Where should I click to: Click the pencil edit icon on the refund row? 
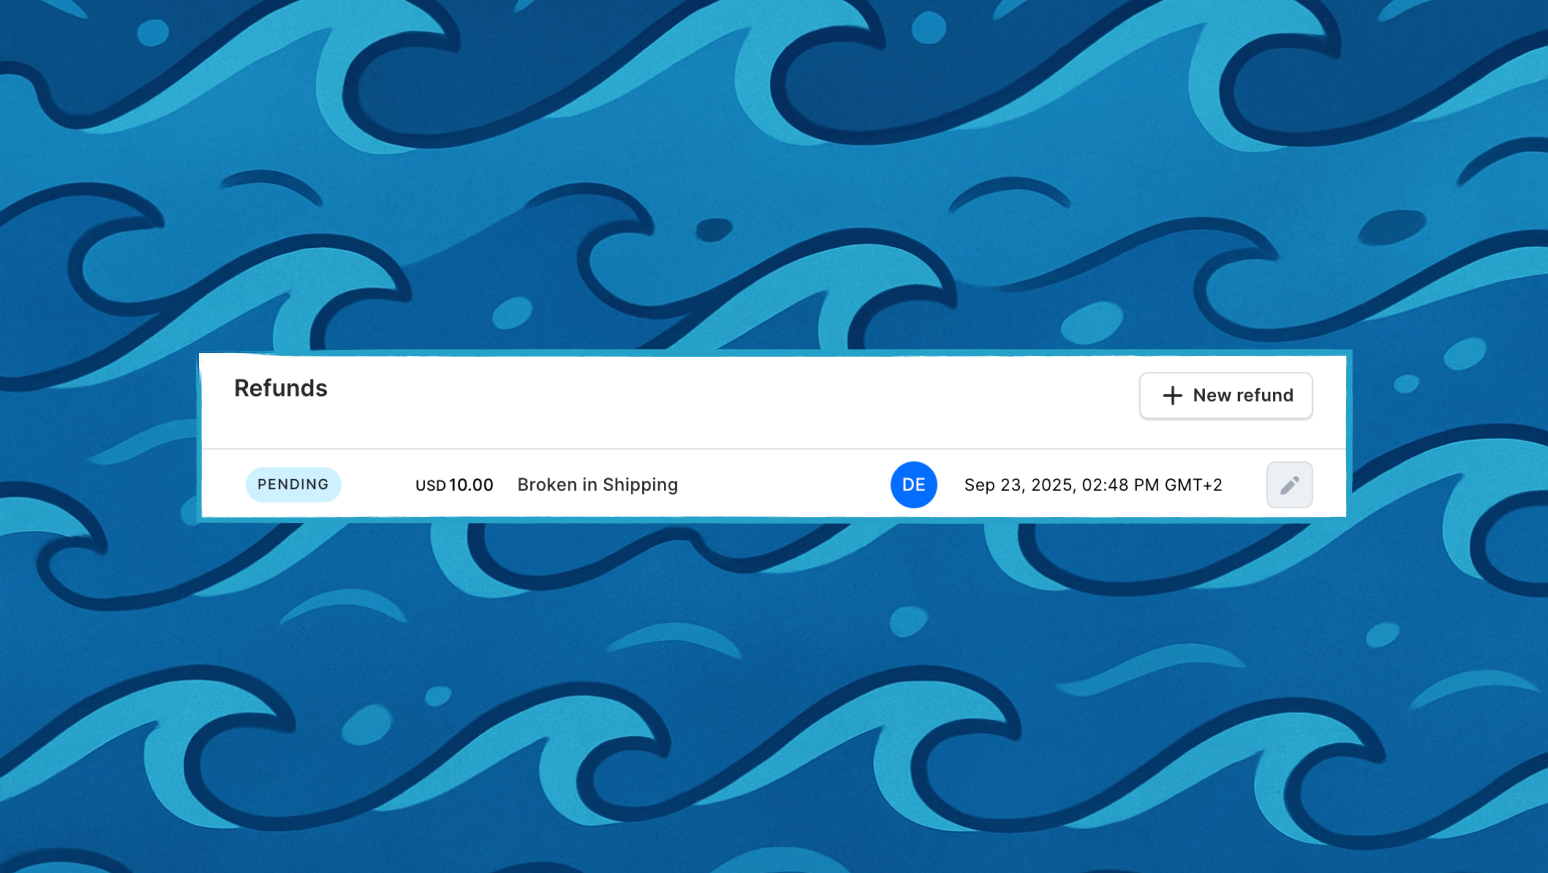[x=1289, y=485]
